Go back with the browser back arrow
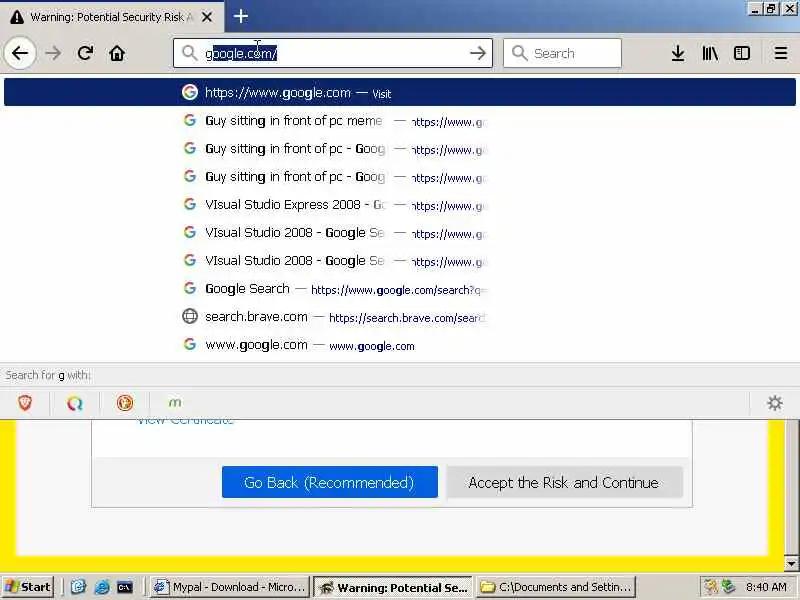 tap(20, 53)
